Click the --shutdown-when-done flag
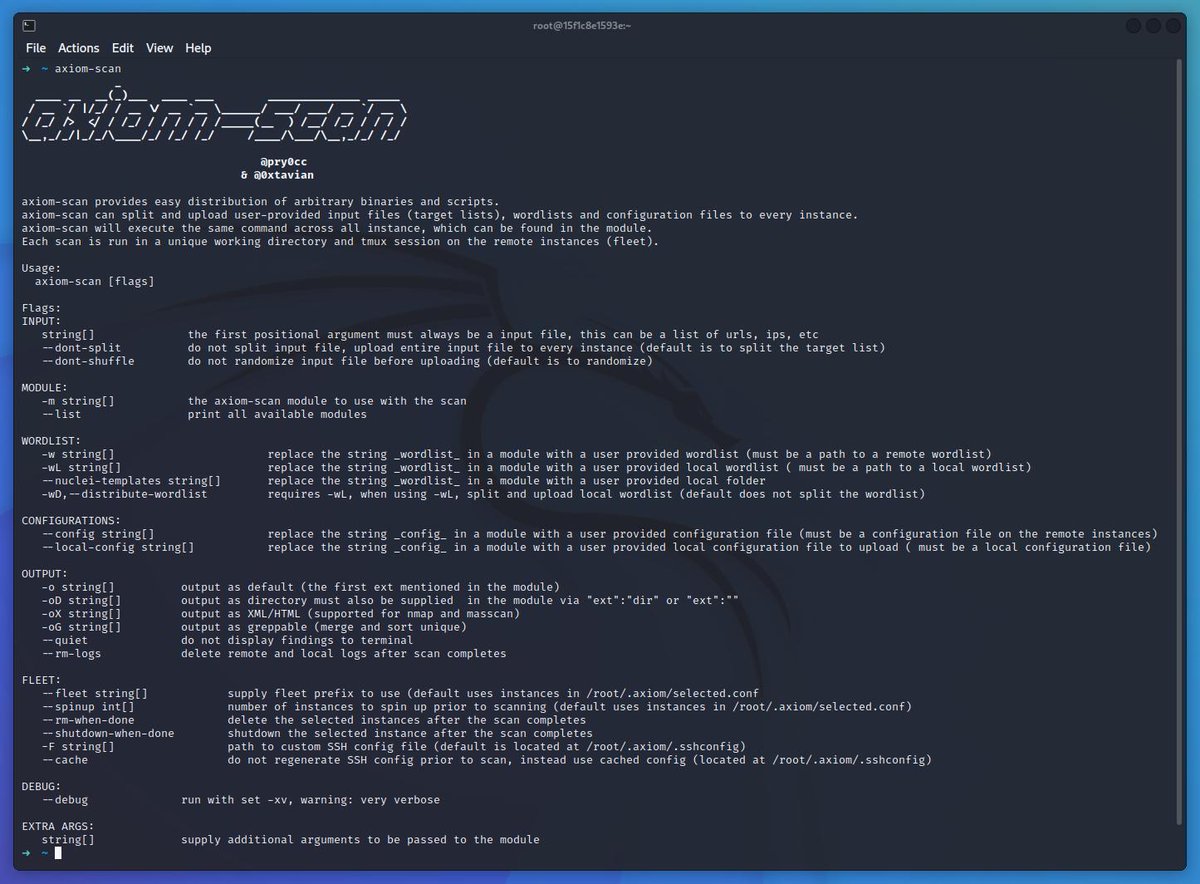Viewport: 1200px width, 884px height. (x=108, y=733)
